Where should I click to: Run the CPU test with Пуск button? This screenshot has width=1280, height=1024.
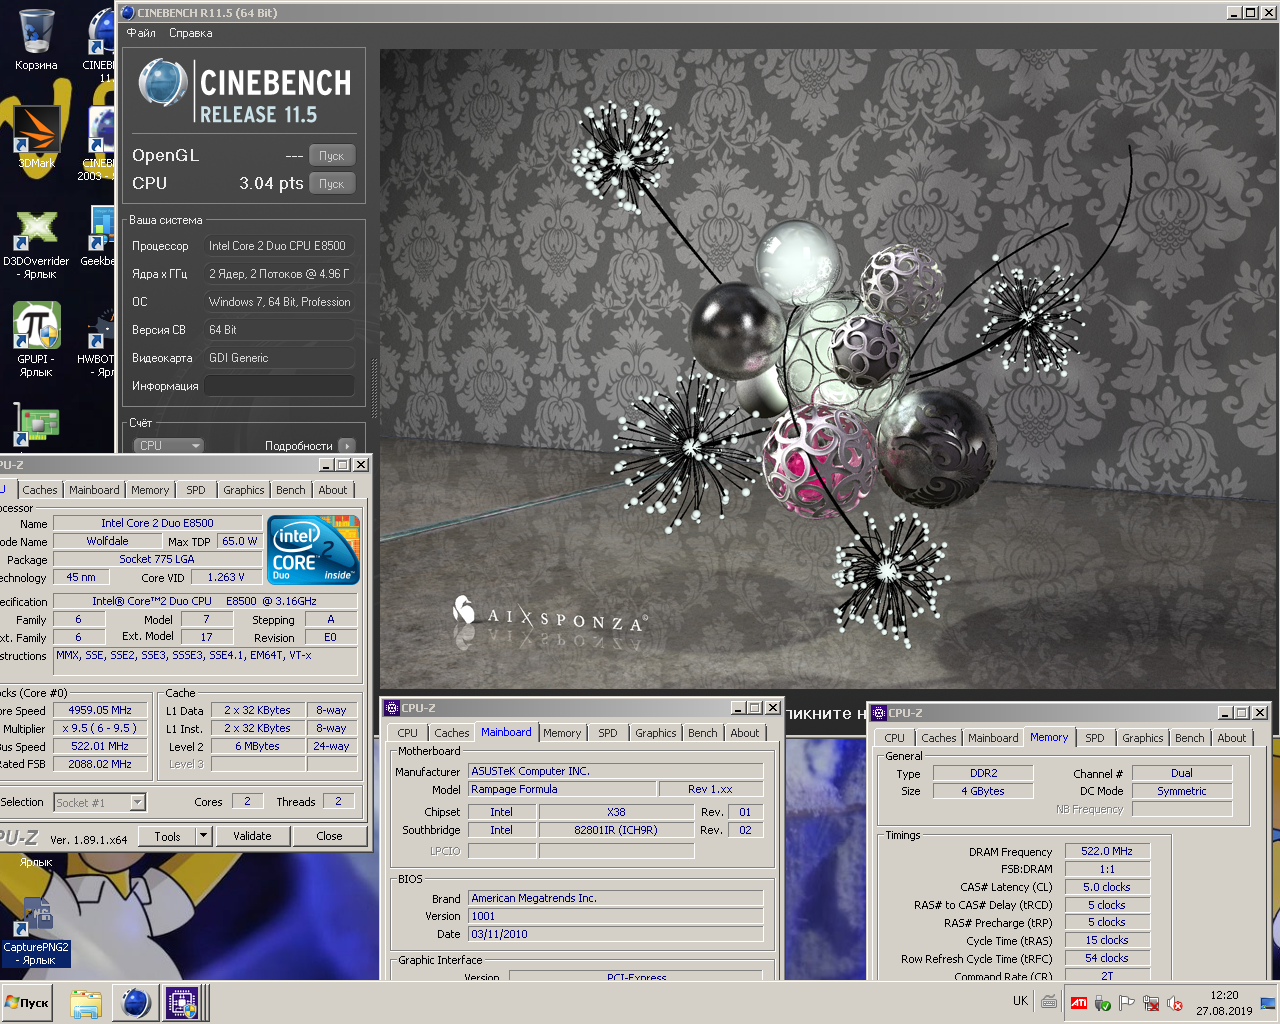332,184
